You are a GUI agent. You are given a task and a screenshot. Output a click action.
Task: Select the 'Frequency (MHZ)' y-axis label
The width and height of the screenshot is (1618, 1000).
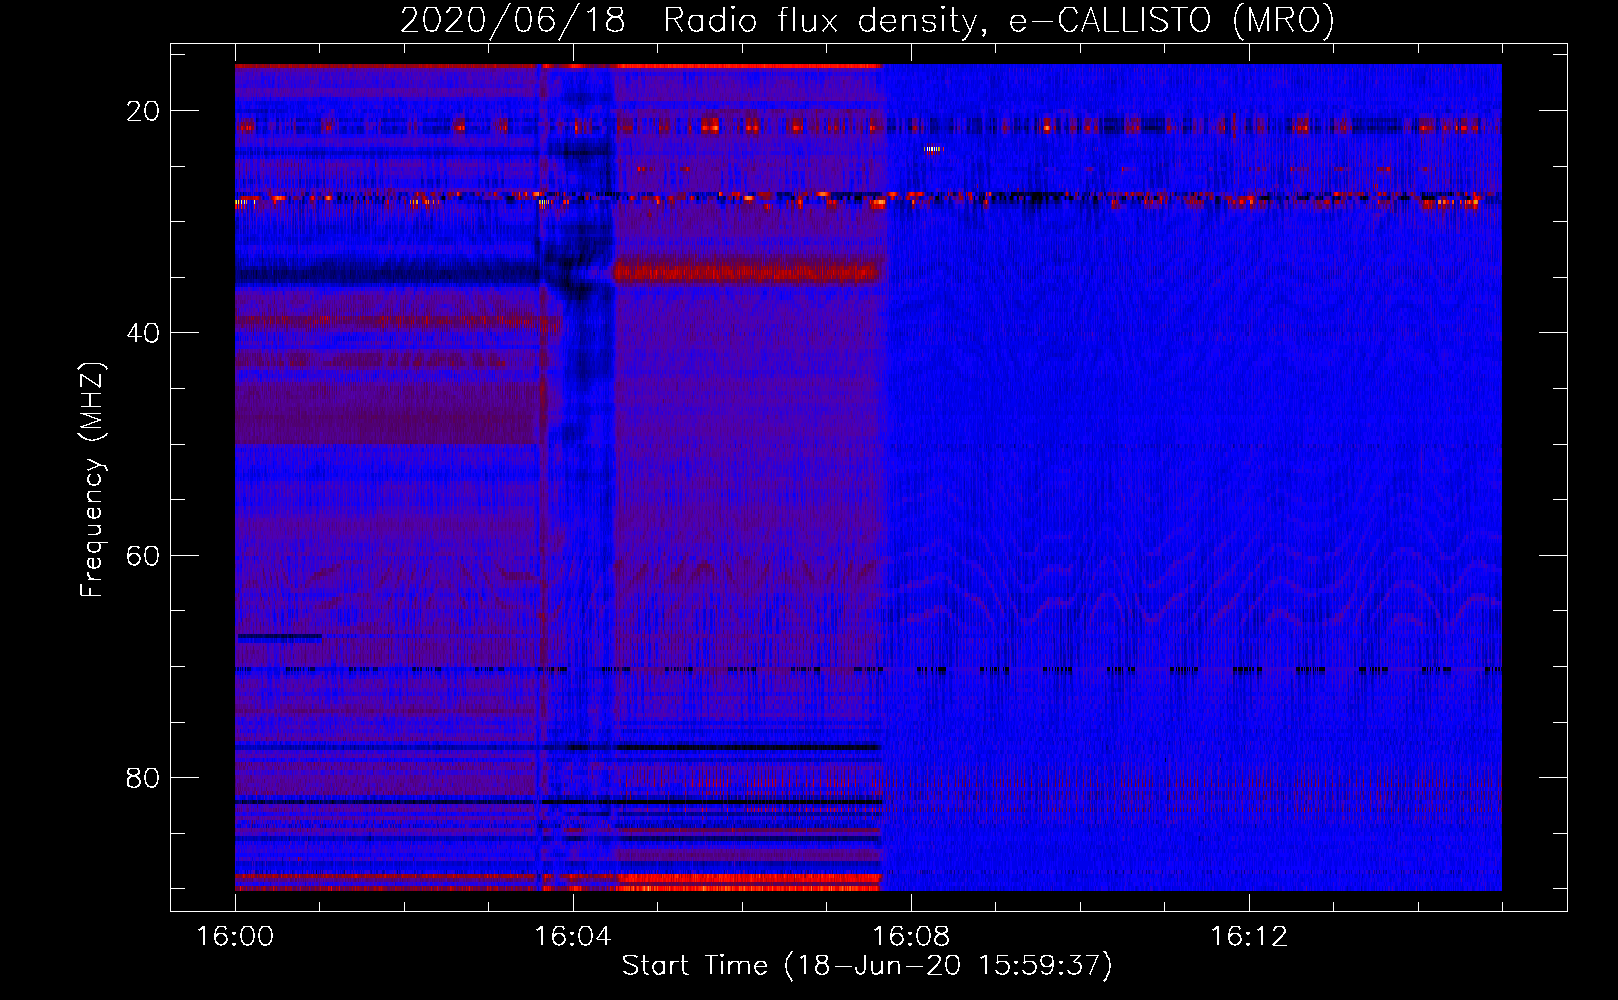point(92,480)
